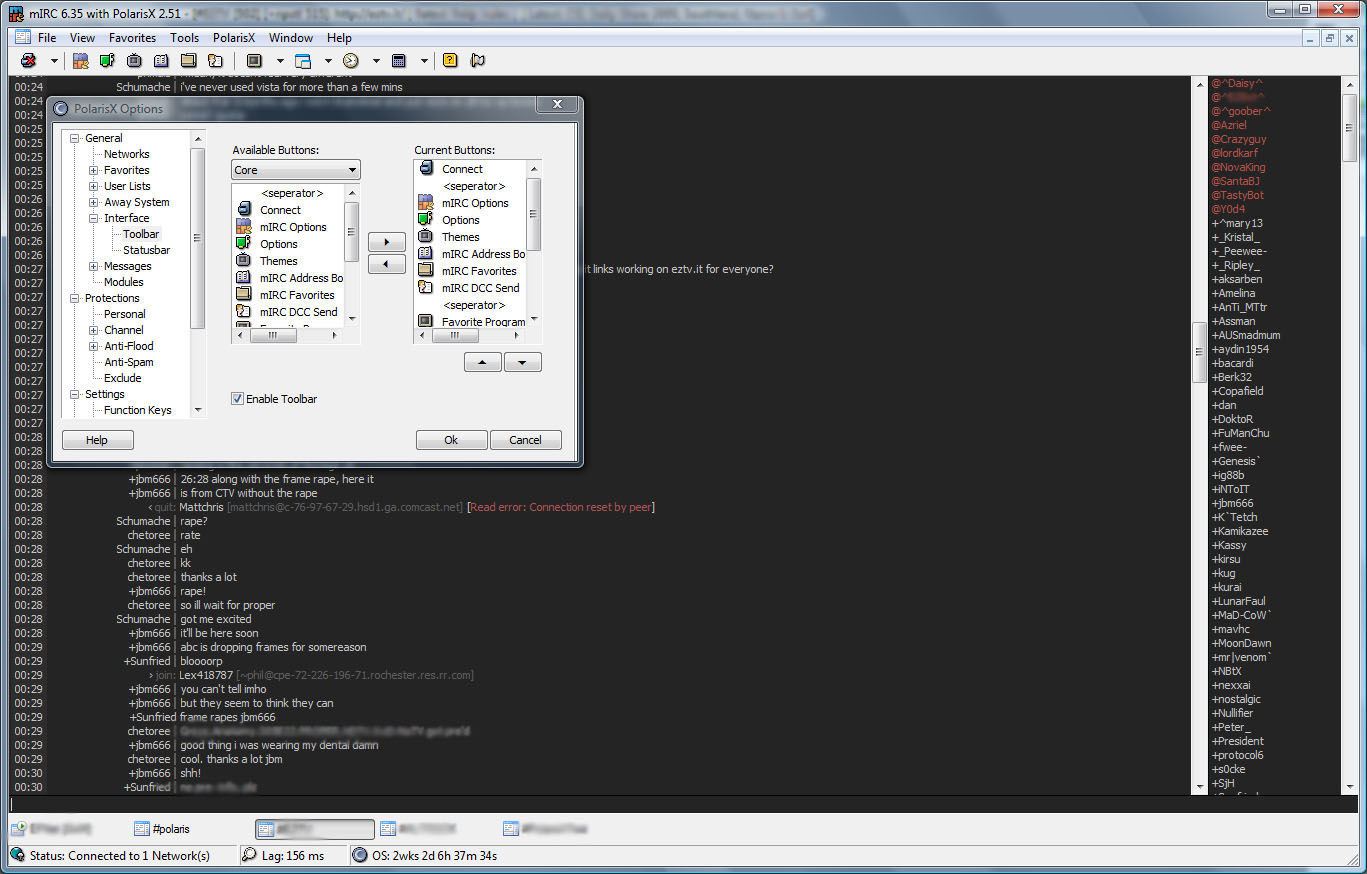
Task: Select user +FuManChu in the nicklist
Action: coord(1240,433)
